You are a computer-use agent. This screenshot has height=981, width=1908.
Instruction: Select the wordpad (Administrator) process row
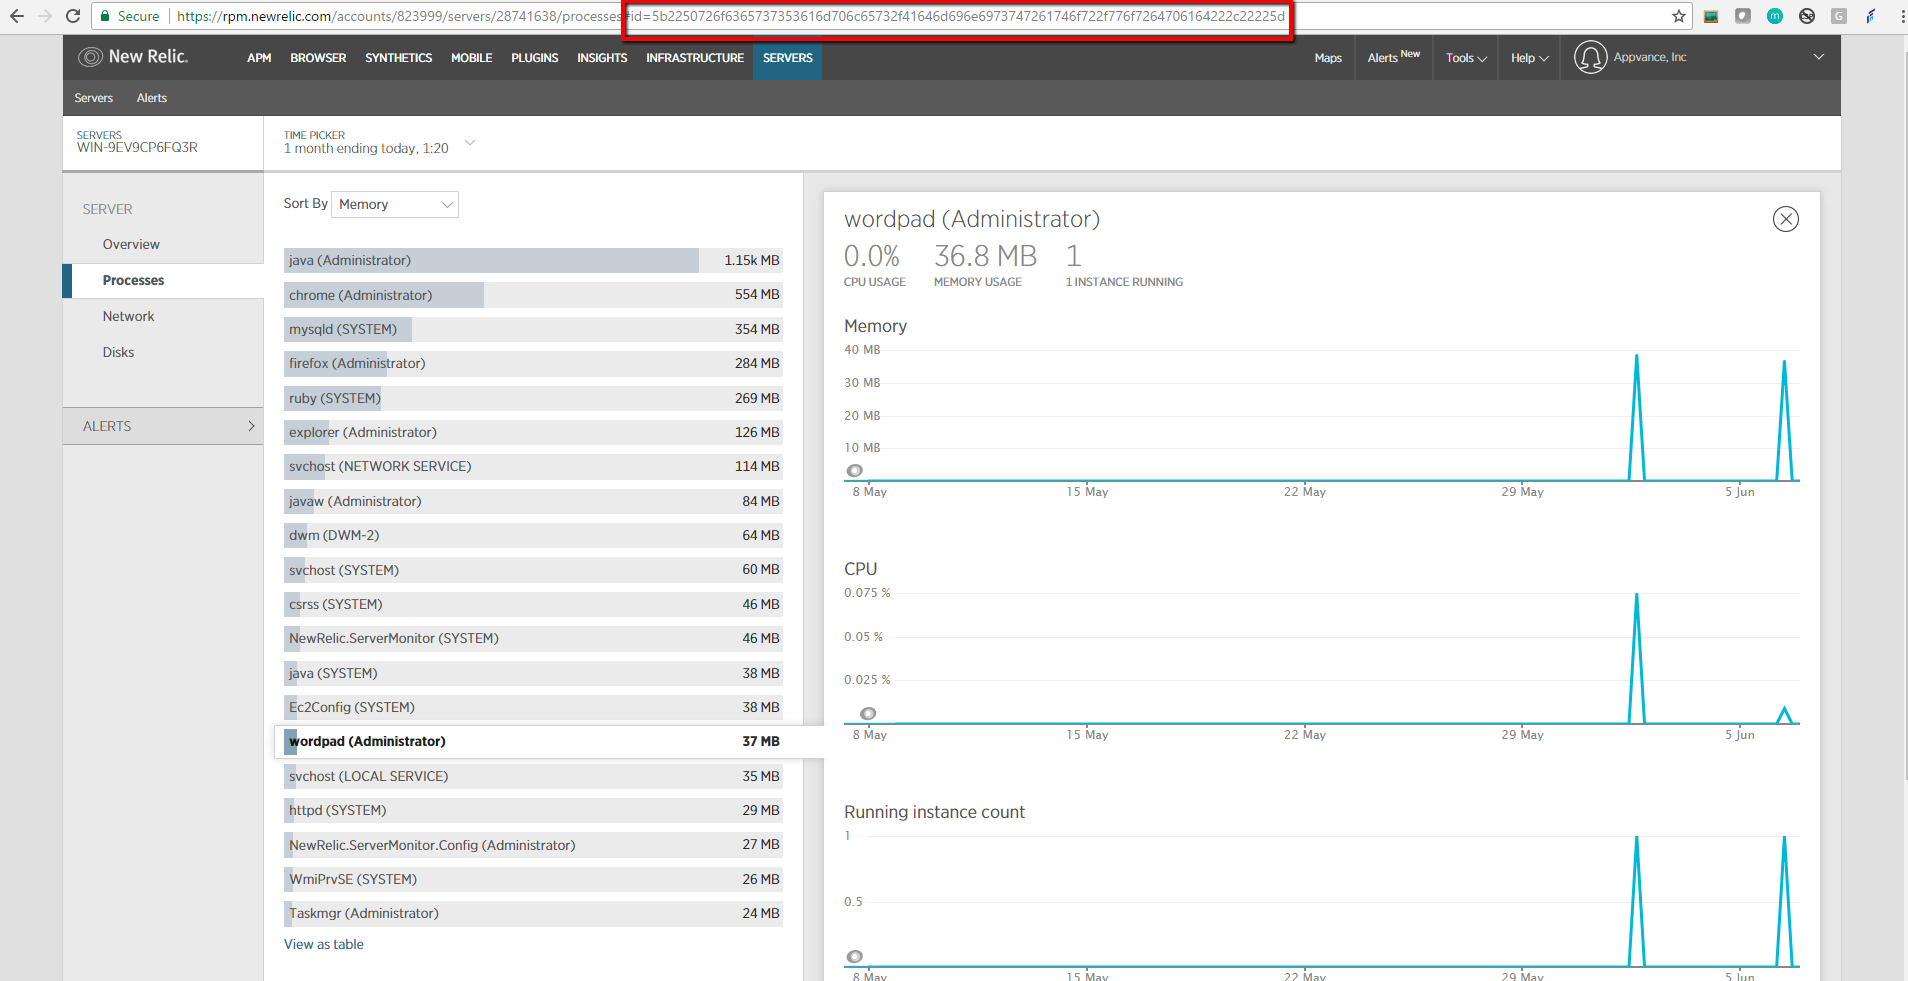coord(533,741)
